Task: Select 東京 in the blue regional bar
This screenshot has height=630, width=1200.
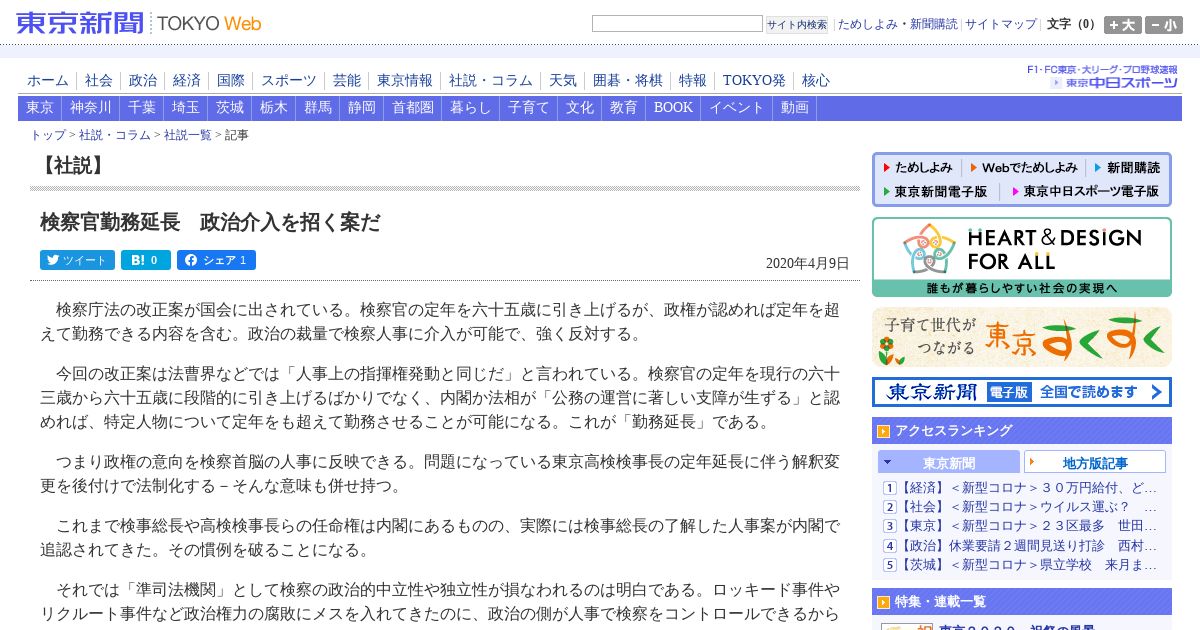Action: [x=40, y=108]
